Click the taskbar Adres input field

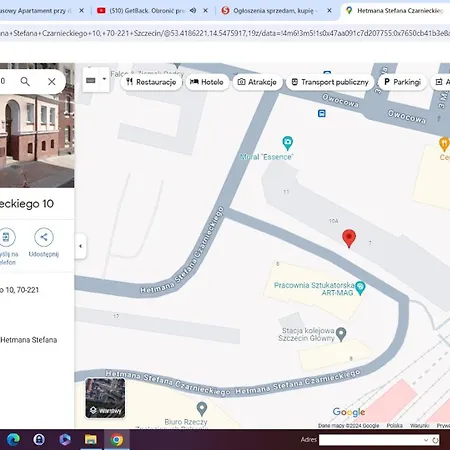(x=371, y=440)
